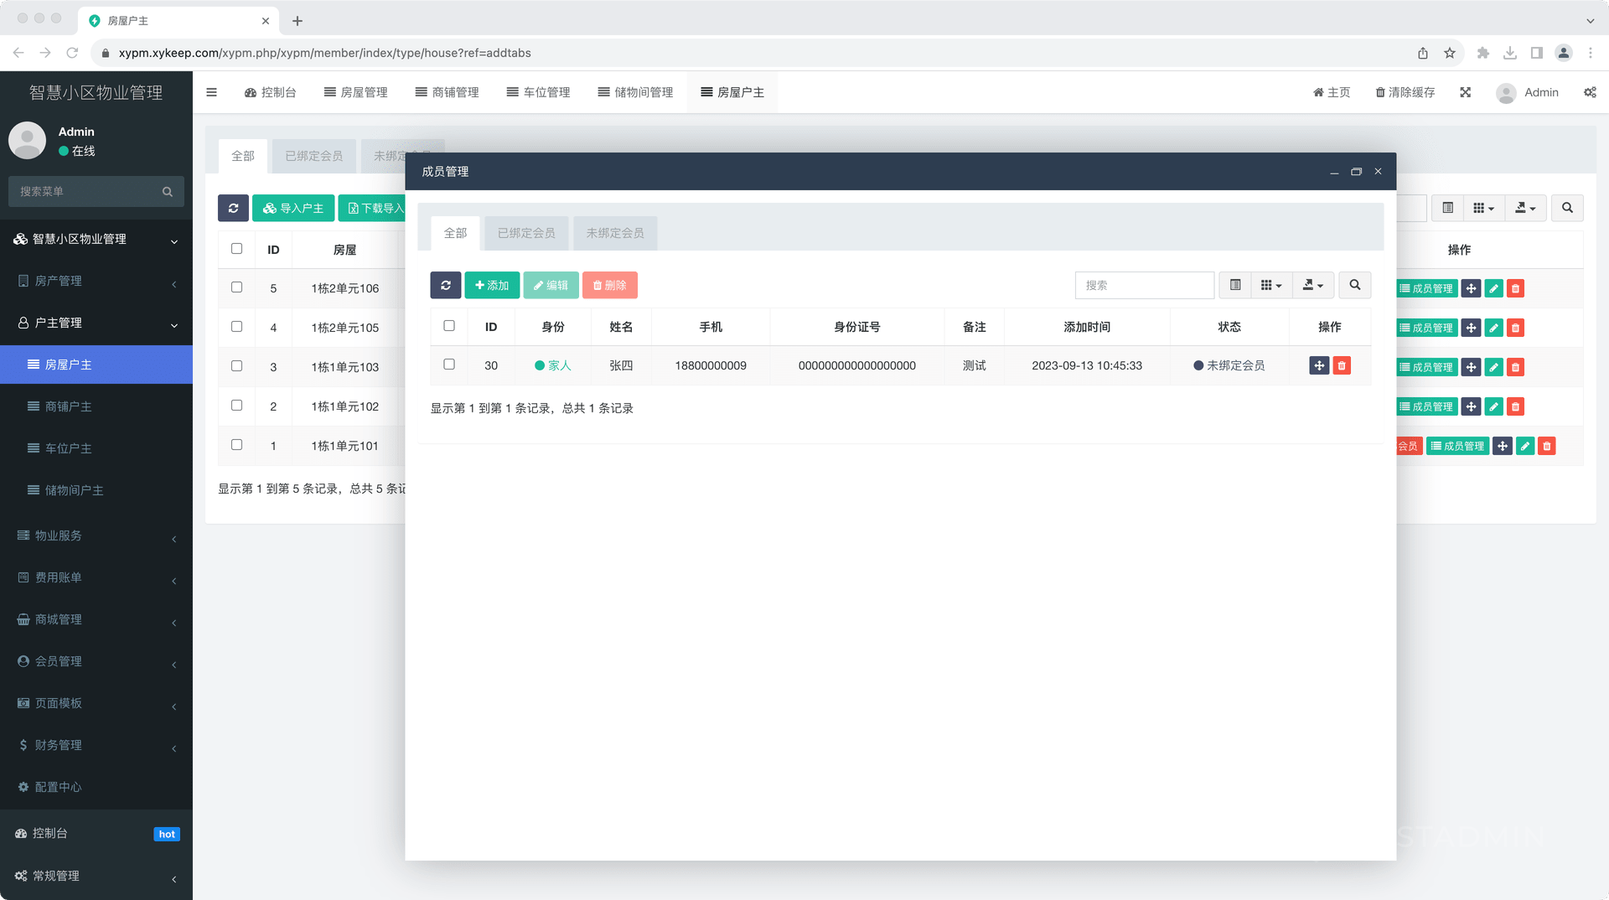The image size is (1609, 900).
Task: Open the 车位管理 top tab
Action: (x=538, y=92)
